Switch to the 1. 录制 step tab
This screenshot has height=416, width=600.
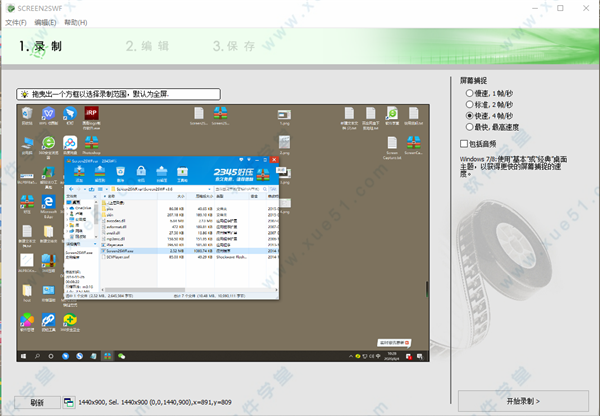pos(41,46)
